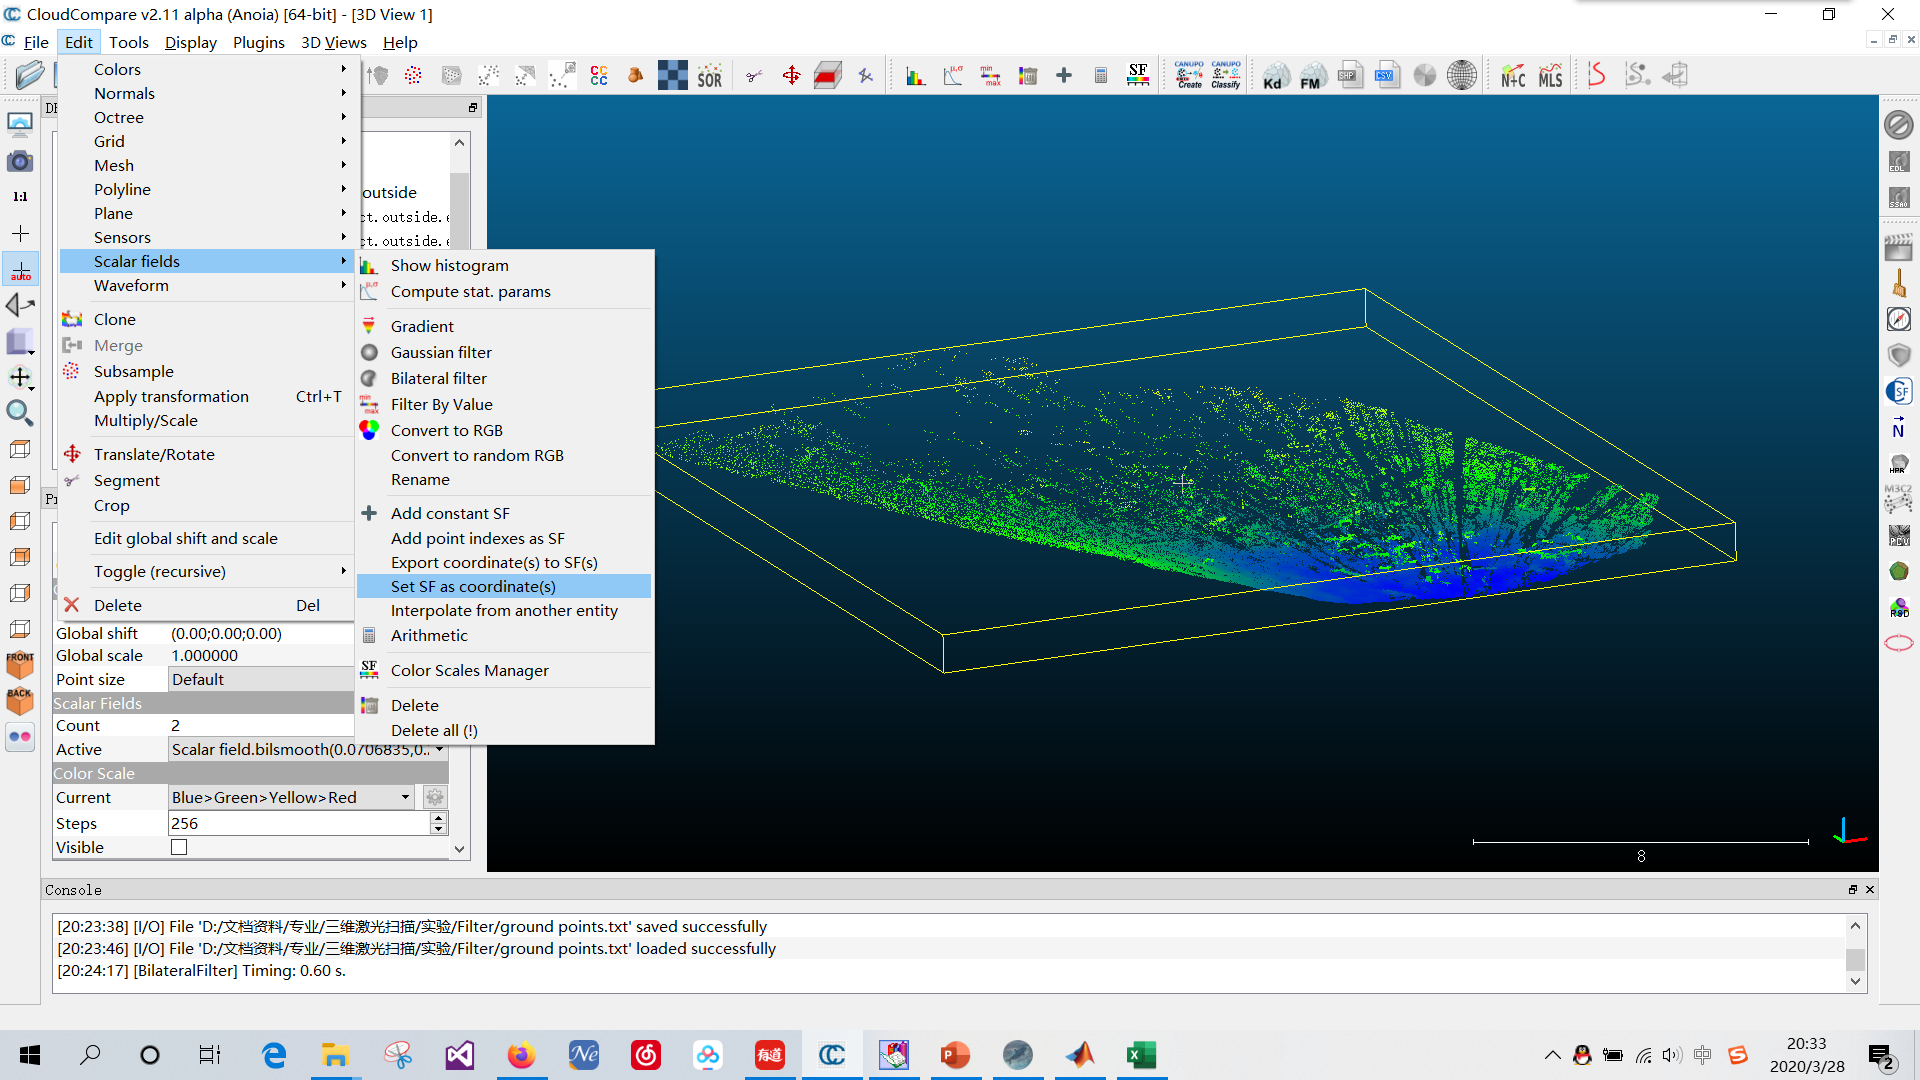Toggle the Color Scale Visible checkbox
1920x1080 pixels.
click(179, 847)
